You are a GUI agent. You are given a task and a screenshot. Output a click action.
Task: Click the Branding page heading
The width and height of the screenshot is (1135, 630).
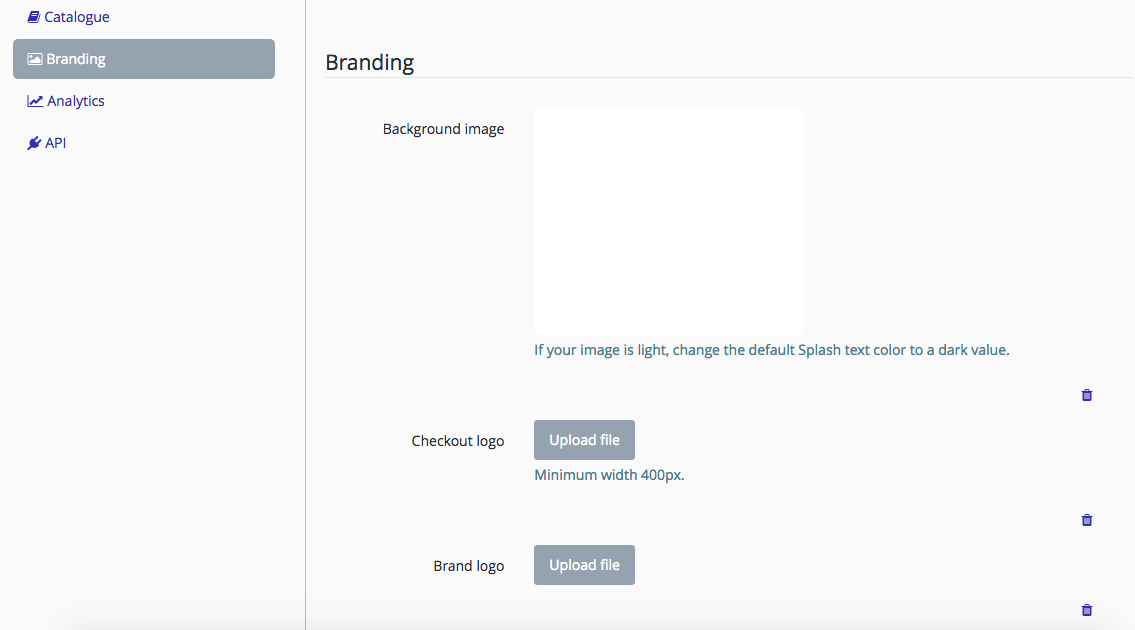pos(369,62)
